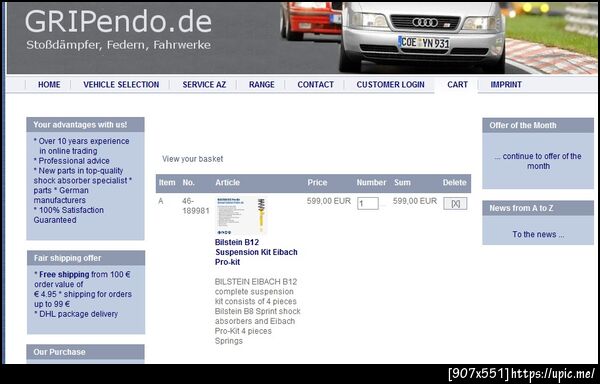This screenshot has height=384, width=600.
Task: Click the Offer of the Month panel header
Action: (538, 125)
